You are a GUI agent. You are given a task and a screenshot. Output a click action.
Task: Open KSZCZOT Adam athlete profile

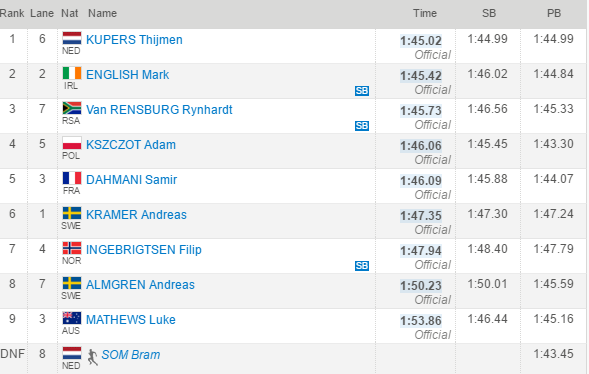[x=131, y=145]
